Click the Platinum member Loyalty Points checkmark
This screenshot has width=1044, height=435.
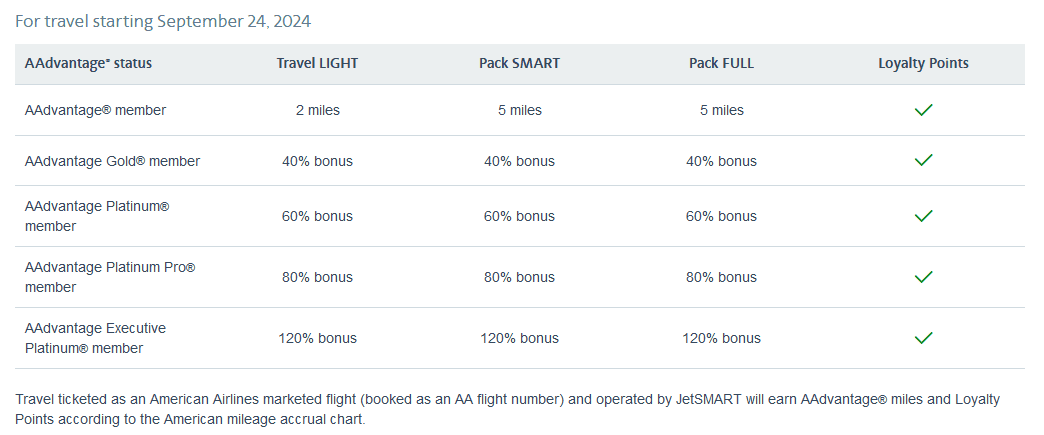tap(923, 216)
